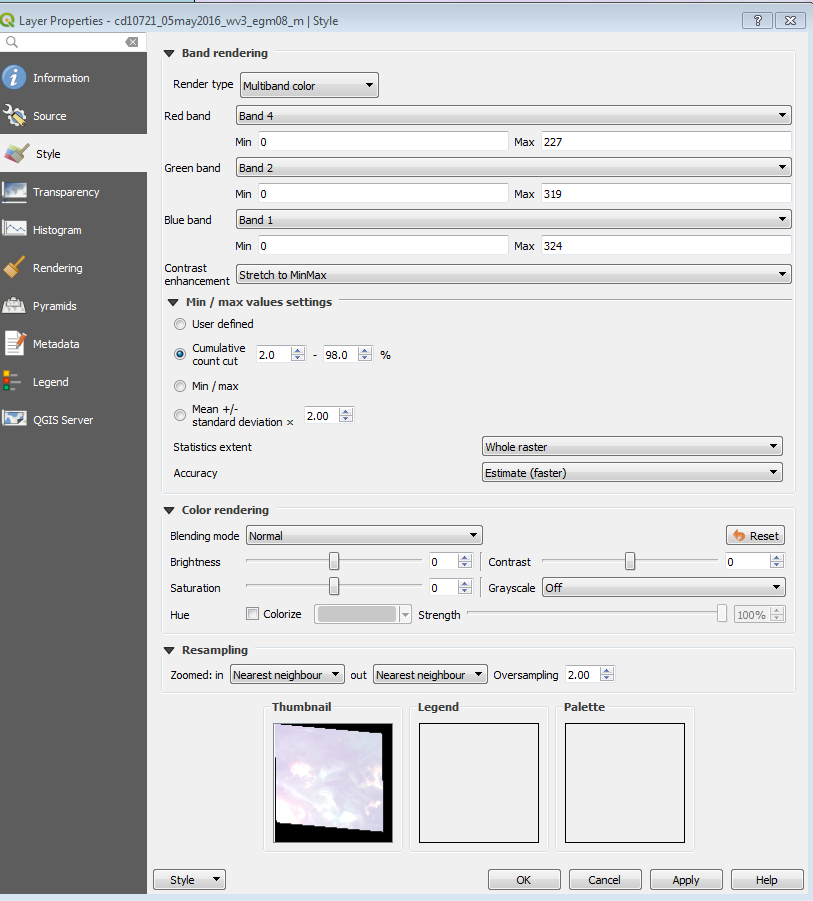Open the Information panel icon

click(x=14, y=78)
